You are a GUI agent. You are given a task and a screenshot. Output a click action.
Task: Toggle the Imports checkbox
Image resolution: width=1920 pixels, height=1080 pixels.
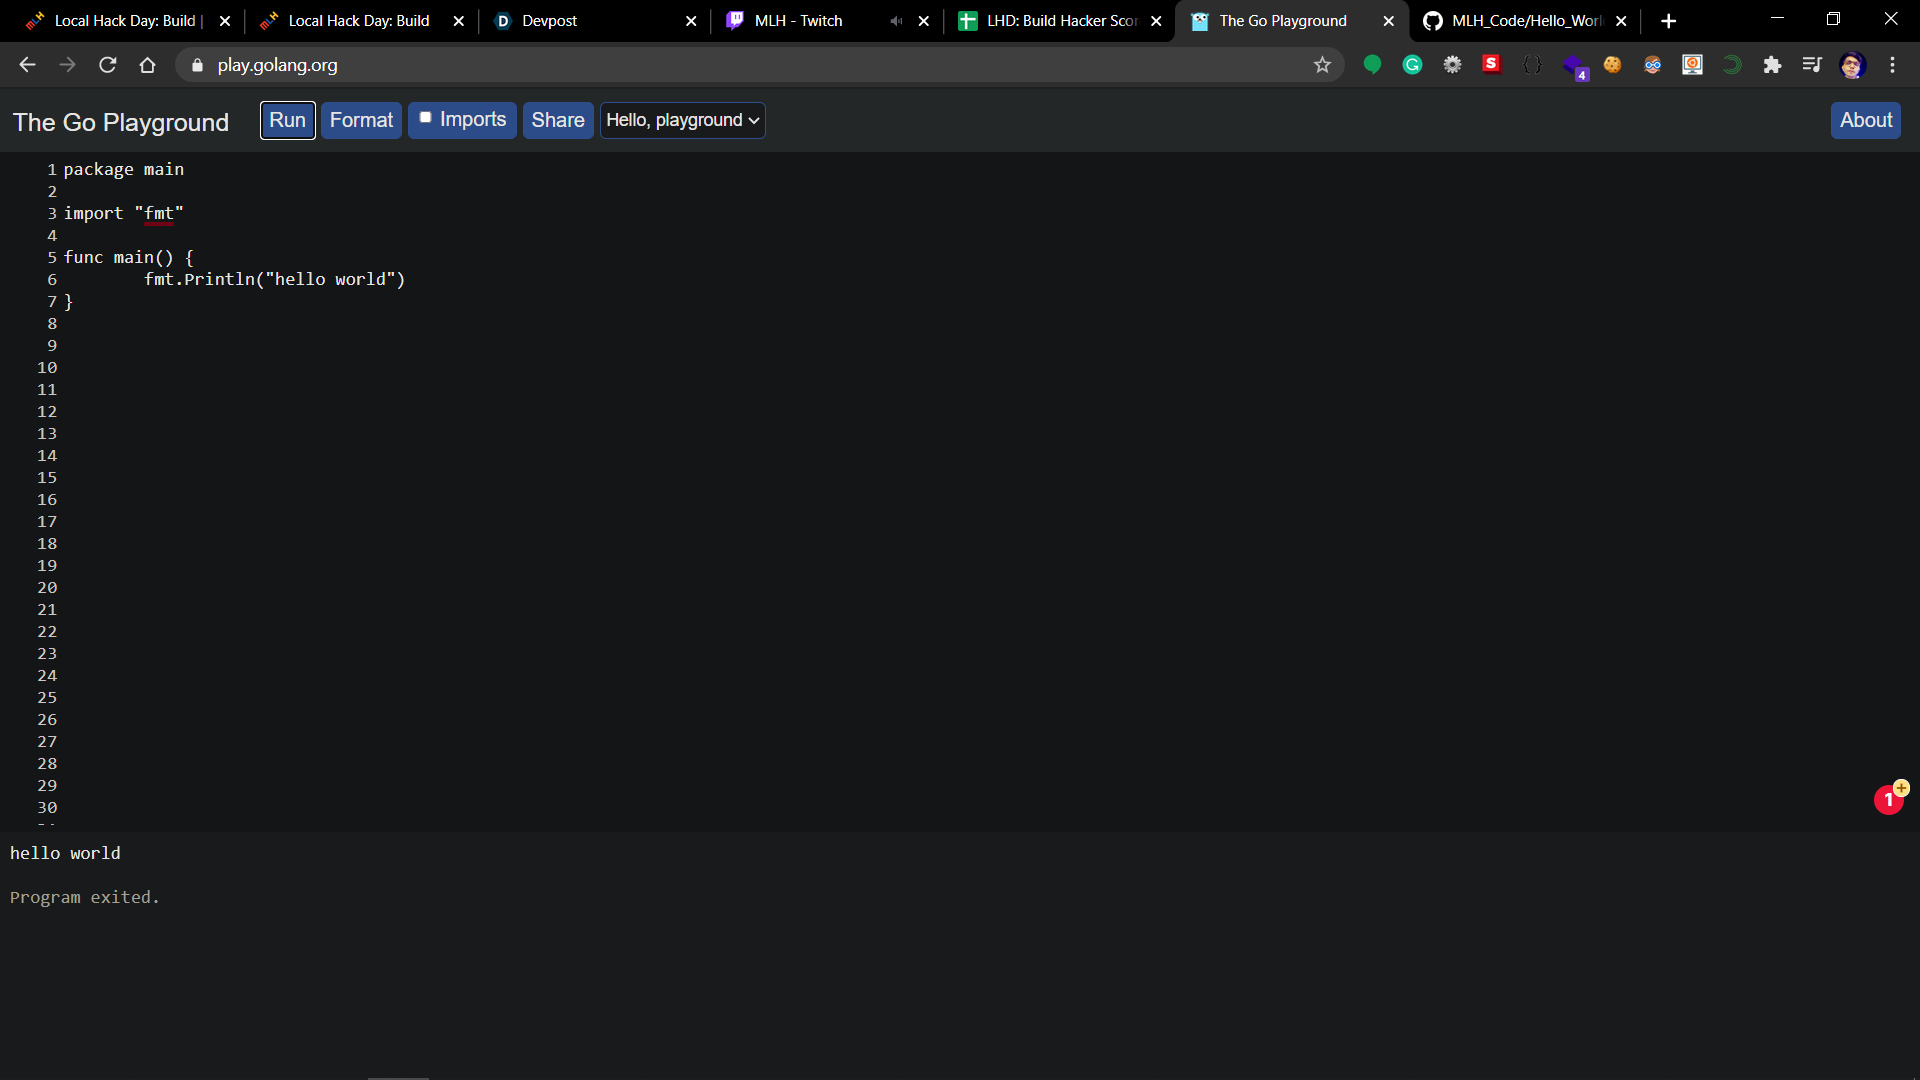point(426,118)
